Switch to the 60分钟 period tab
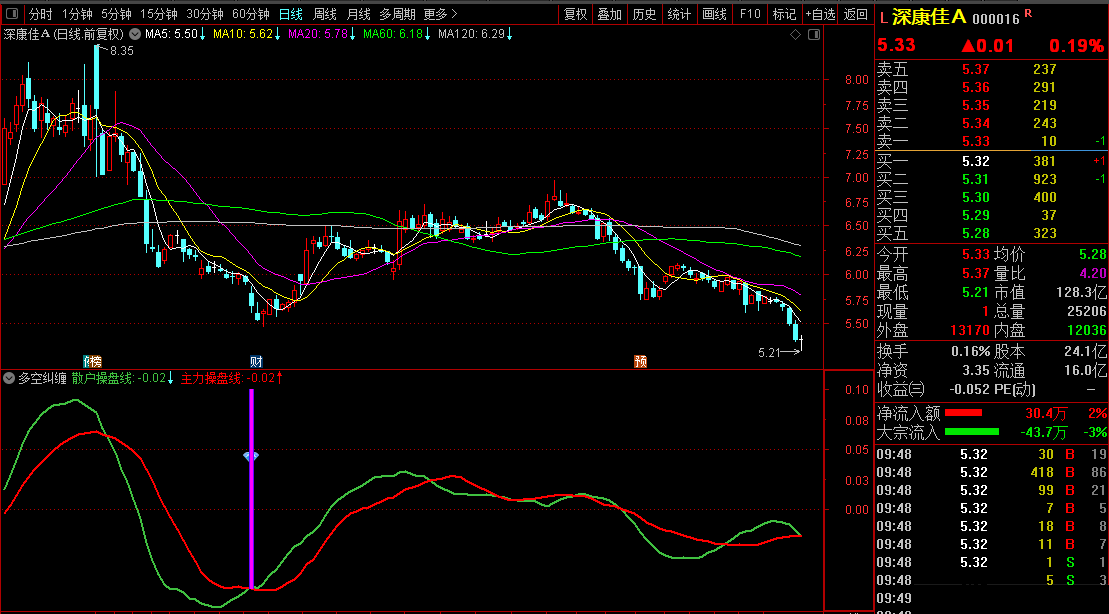This screenshot has height=614, width=1109. [250, 14]
